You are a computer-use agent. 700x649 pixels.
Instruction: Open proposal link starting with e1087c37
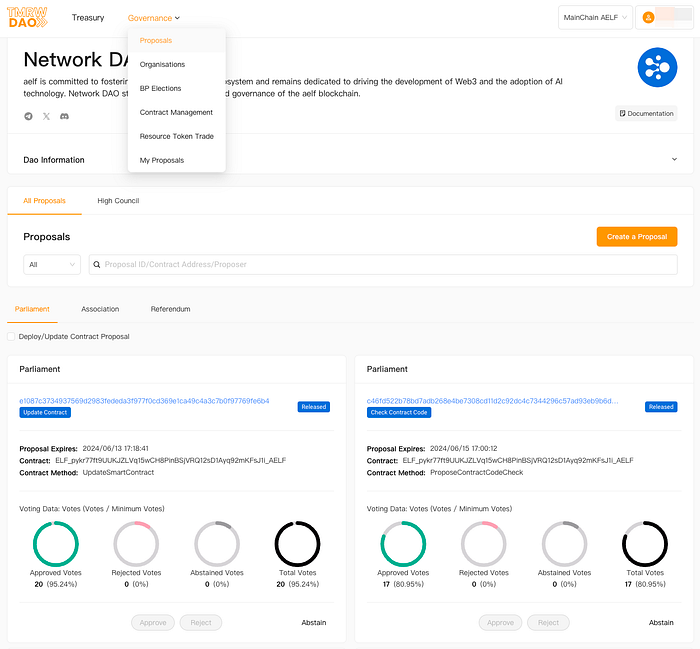click(144, 401)
